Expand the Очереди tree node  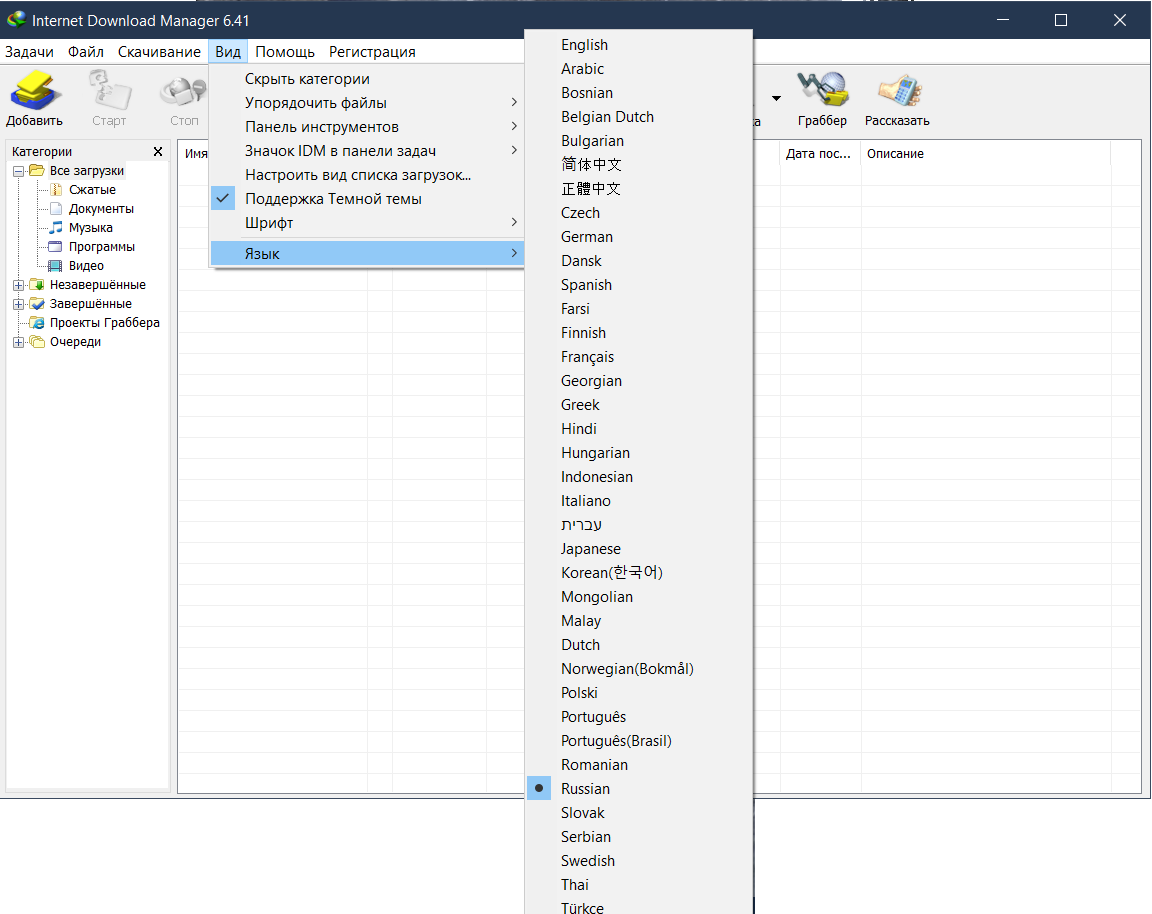coord(18,342)
